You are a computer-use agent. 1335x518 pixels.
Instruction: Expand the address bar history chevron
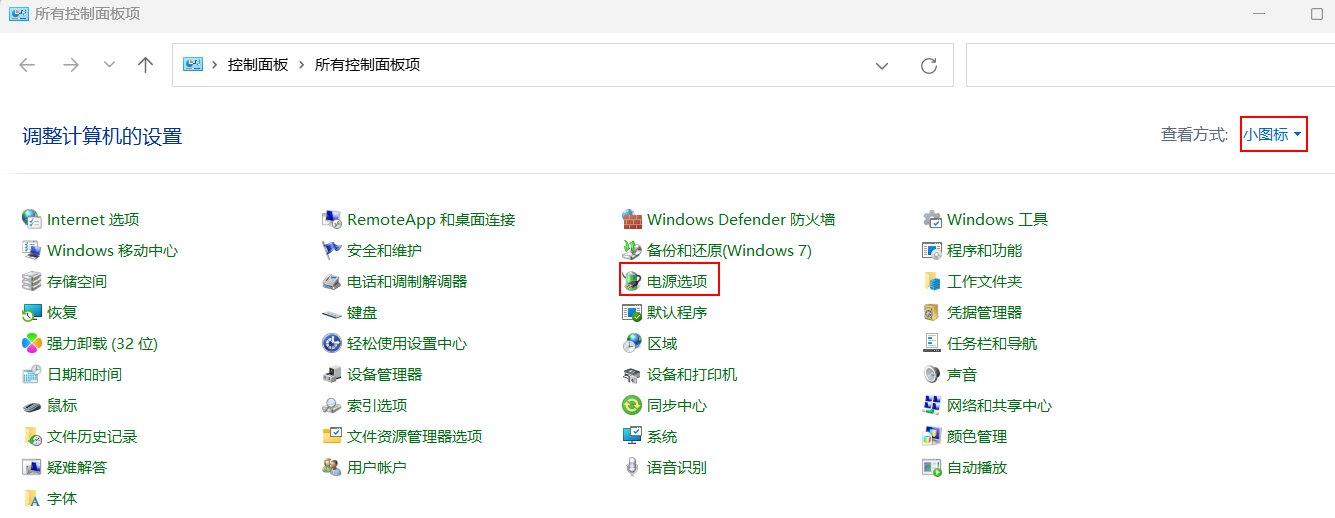point(882,65)
